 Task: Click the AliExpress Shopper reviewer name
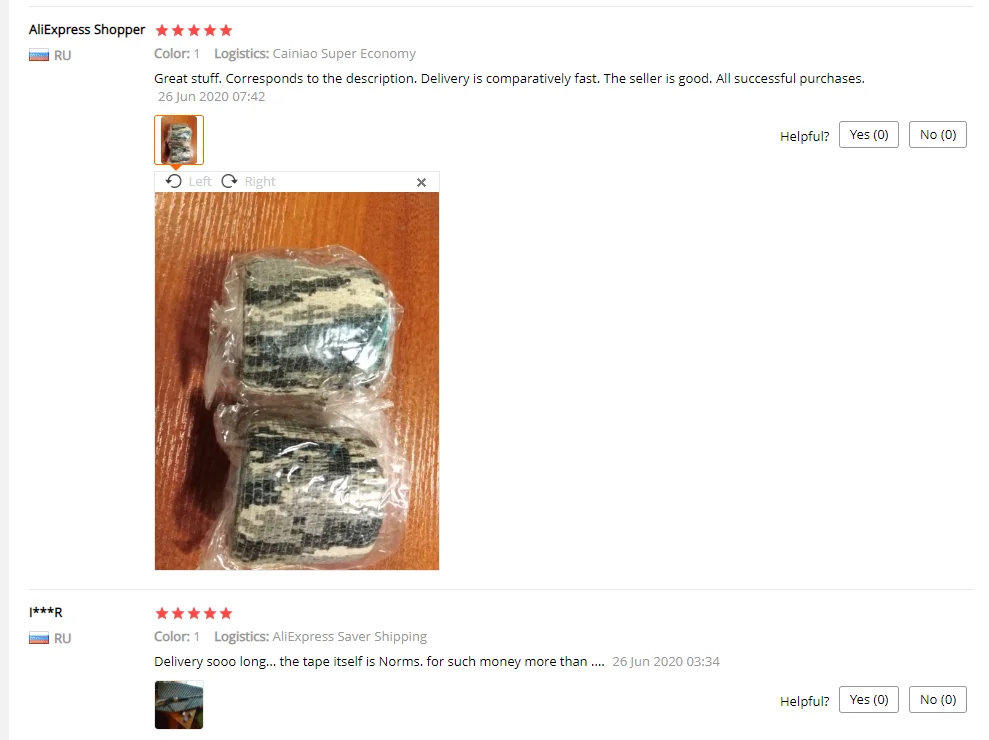click(x=87, y=30)
